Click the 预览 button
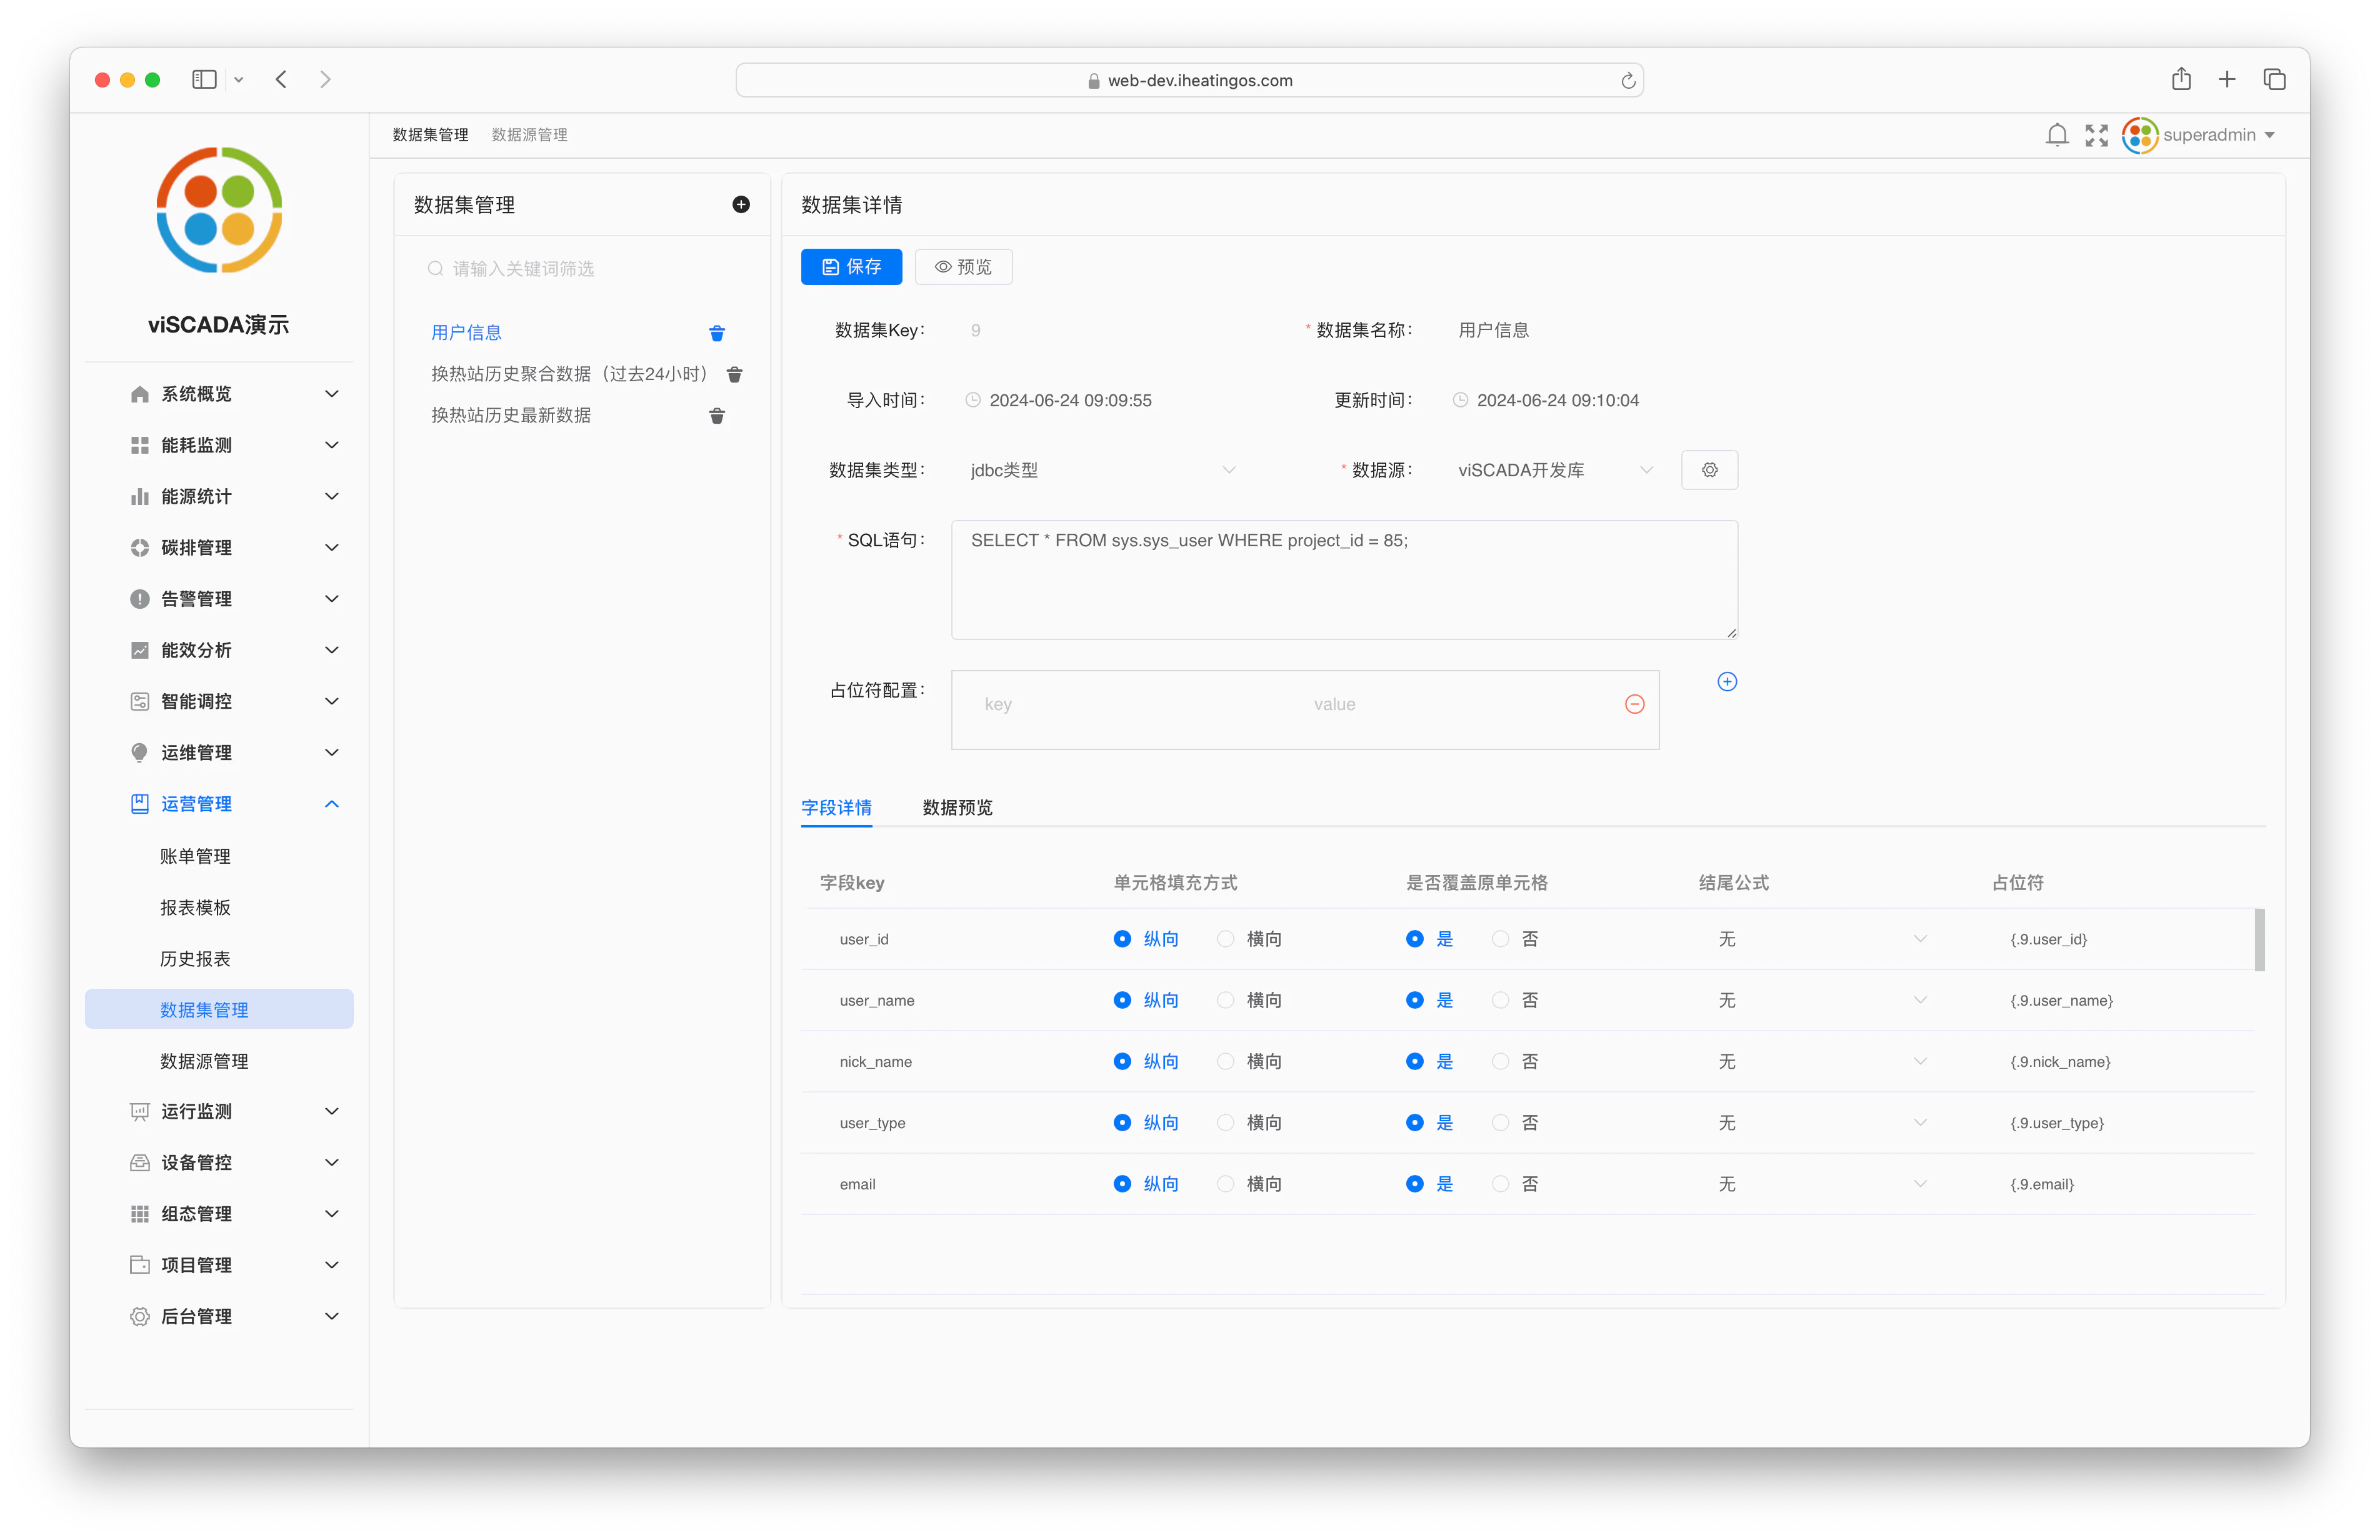 click(x=963, y=267)
